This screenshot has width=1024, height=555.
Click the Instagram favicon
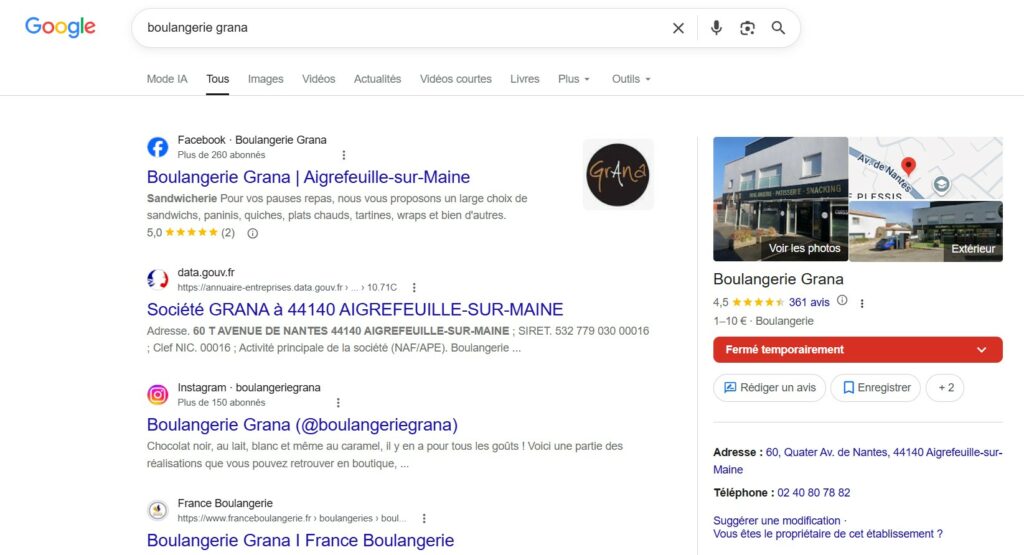[157, 394]
